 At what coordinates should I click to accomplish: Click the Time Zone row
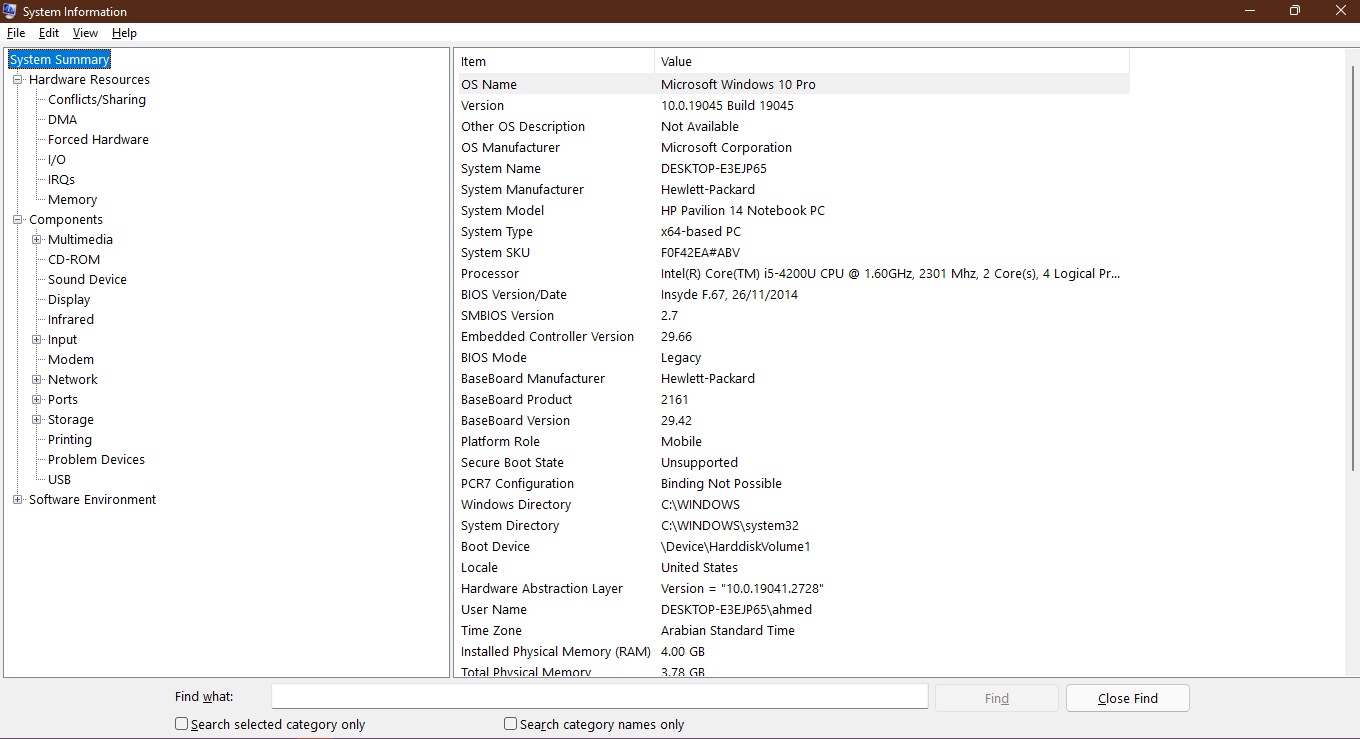tap(794, 631)
